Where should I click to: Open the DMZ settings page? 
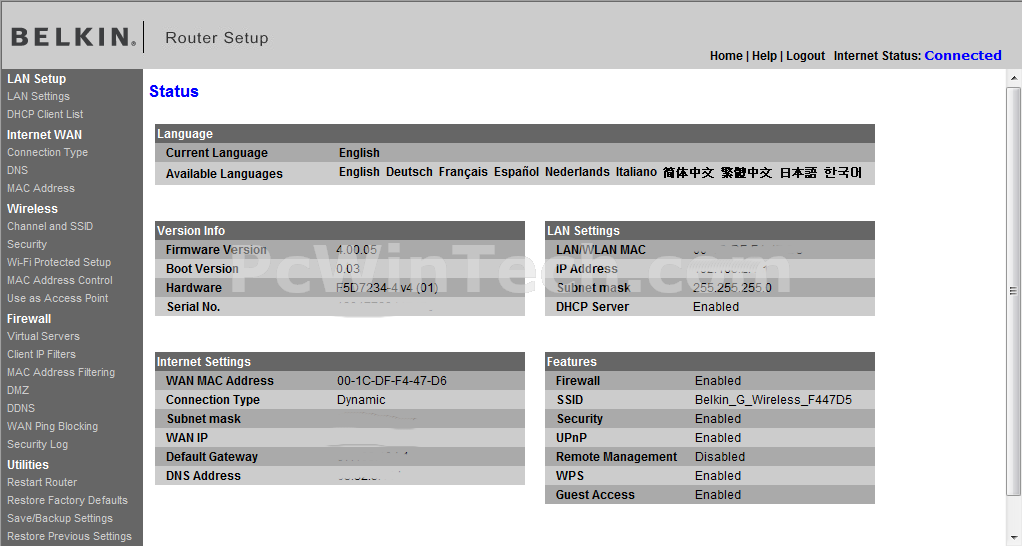coord(18,390)
